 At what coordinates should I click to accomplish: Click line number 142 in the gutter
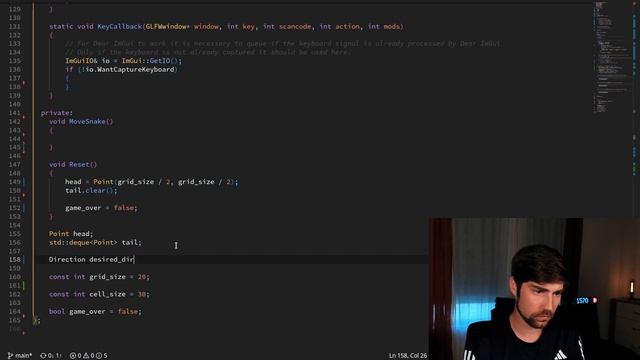click(14, 121)
